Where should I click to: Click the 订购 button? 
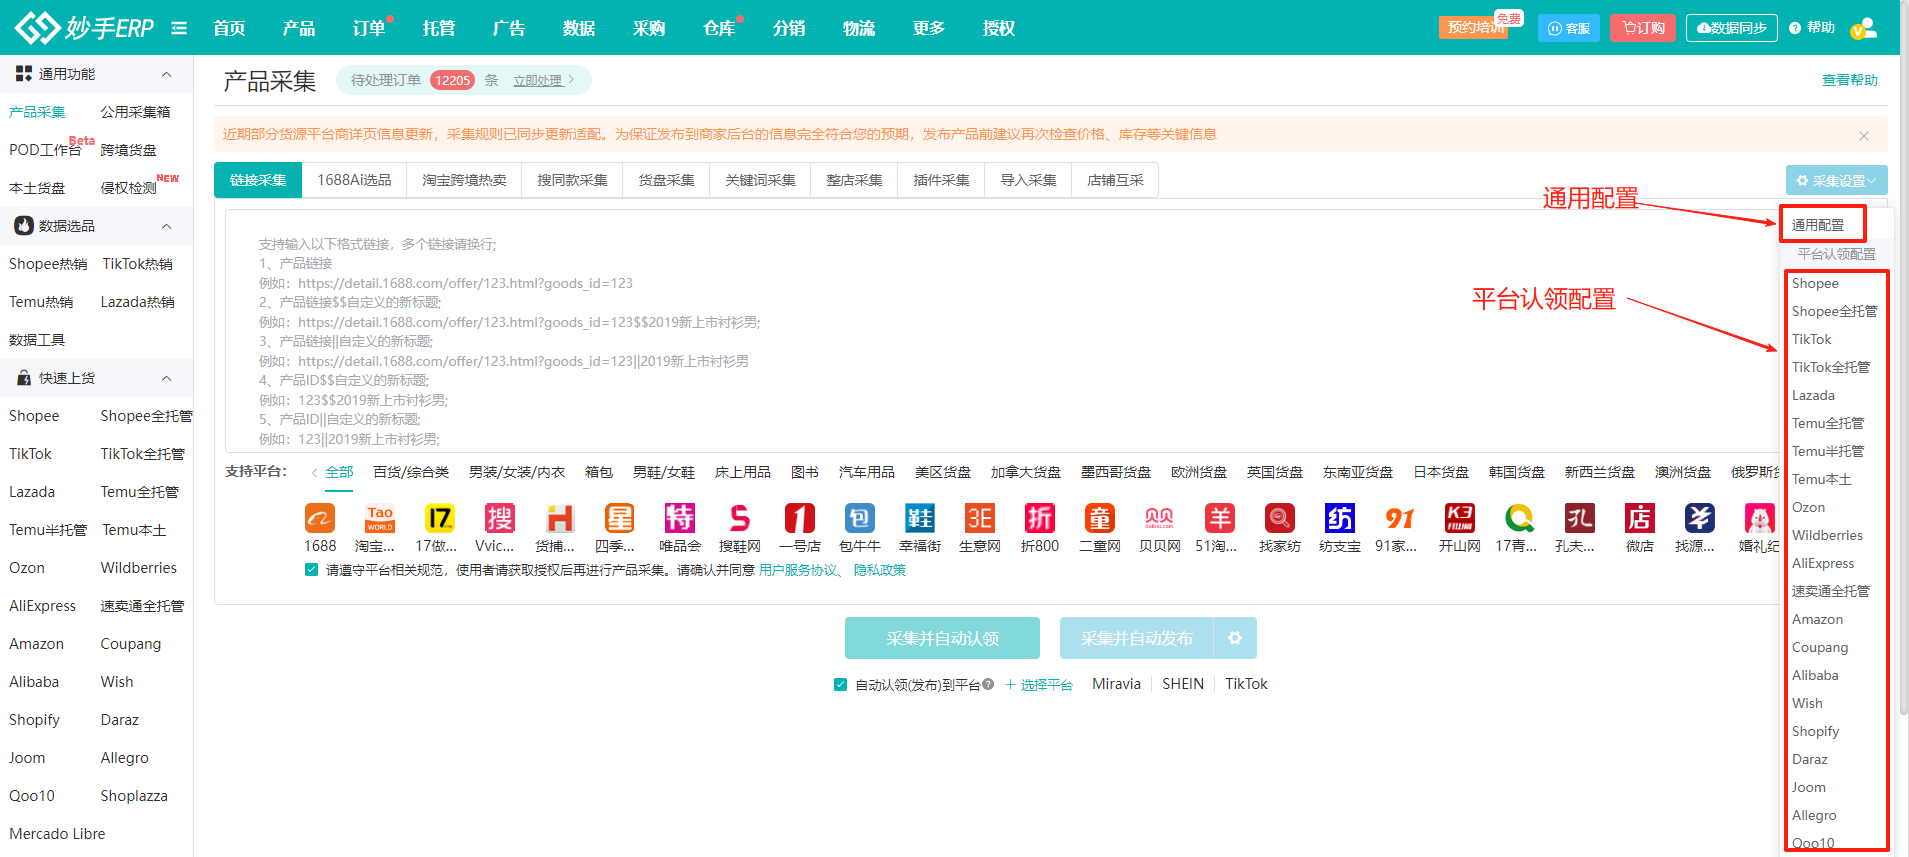1643,28
